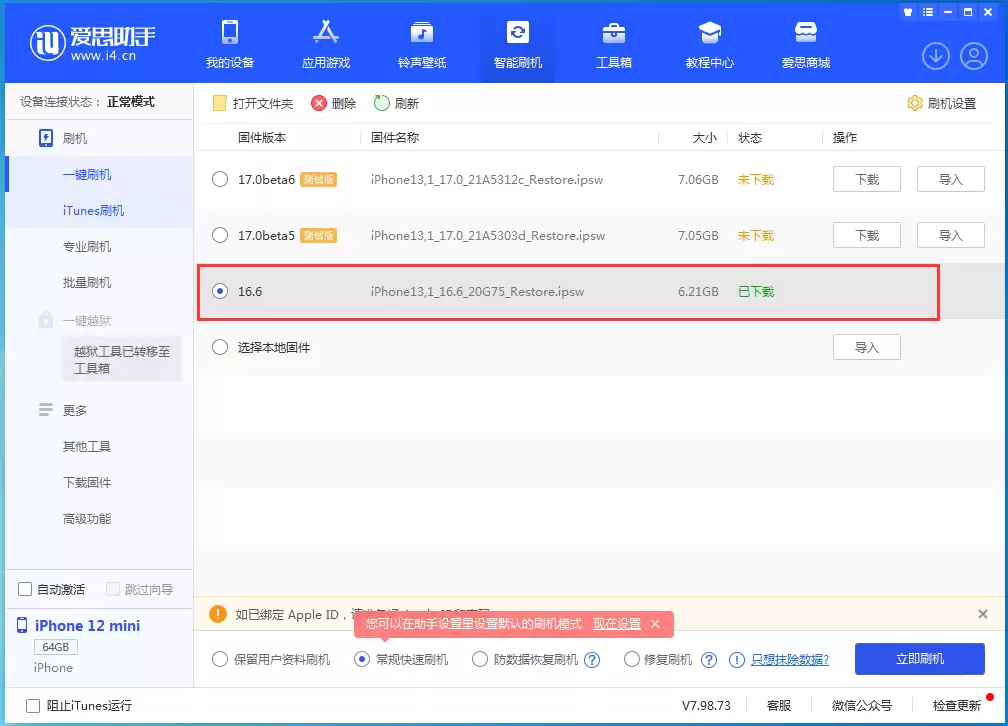Screen dimensions: 1008x726
Task: Choose 保留用户资料刷机 mode
Action: [x=220, y=659]
